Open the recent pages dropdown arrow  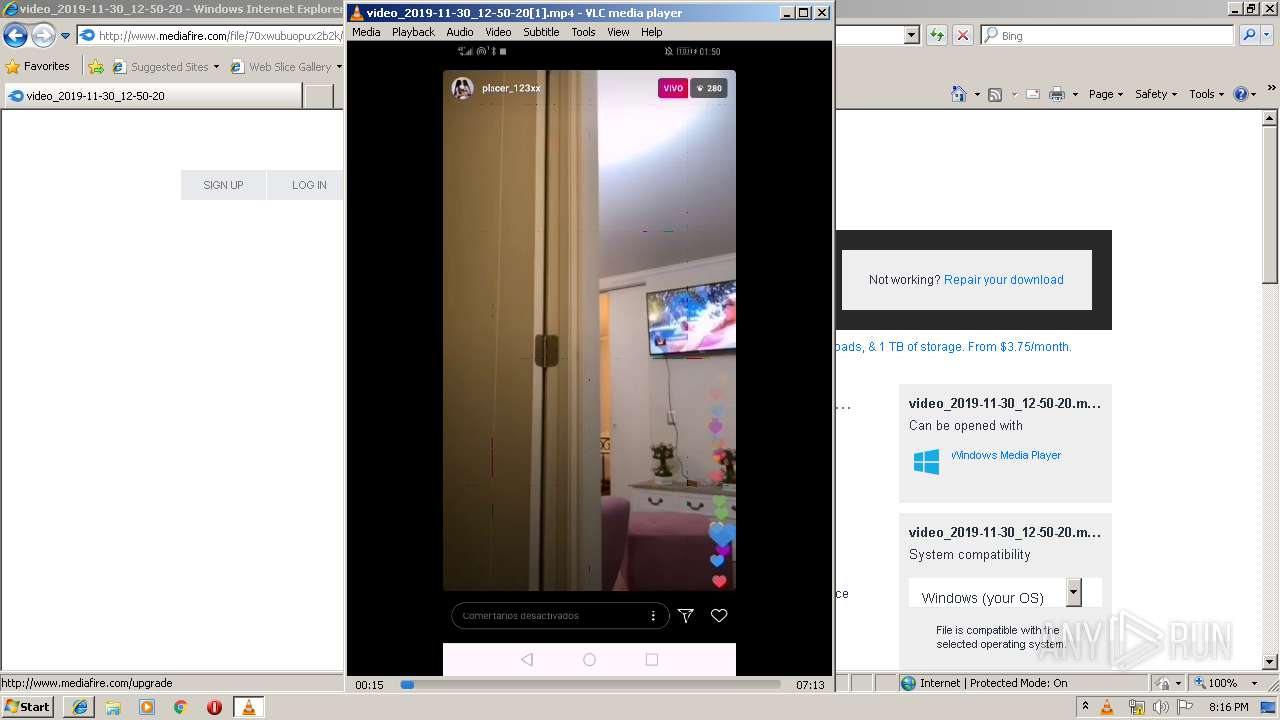point(65,36)
